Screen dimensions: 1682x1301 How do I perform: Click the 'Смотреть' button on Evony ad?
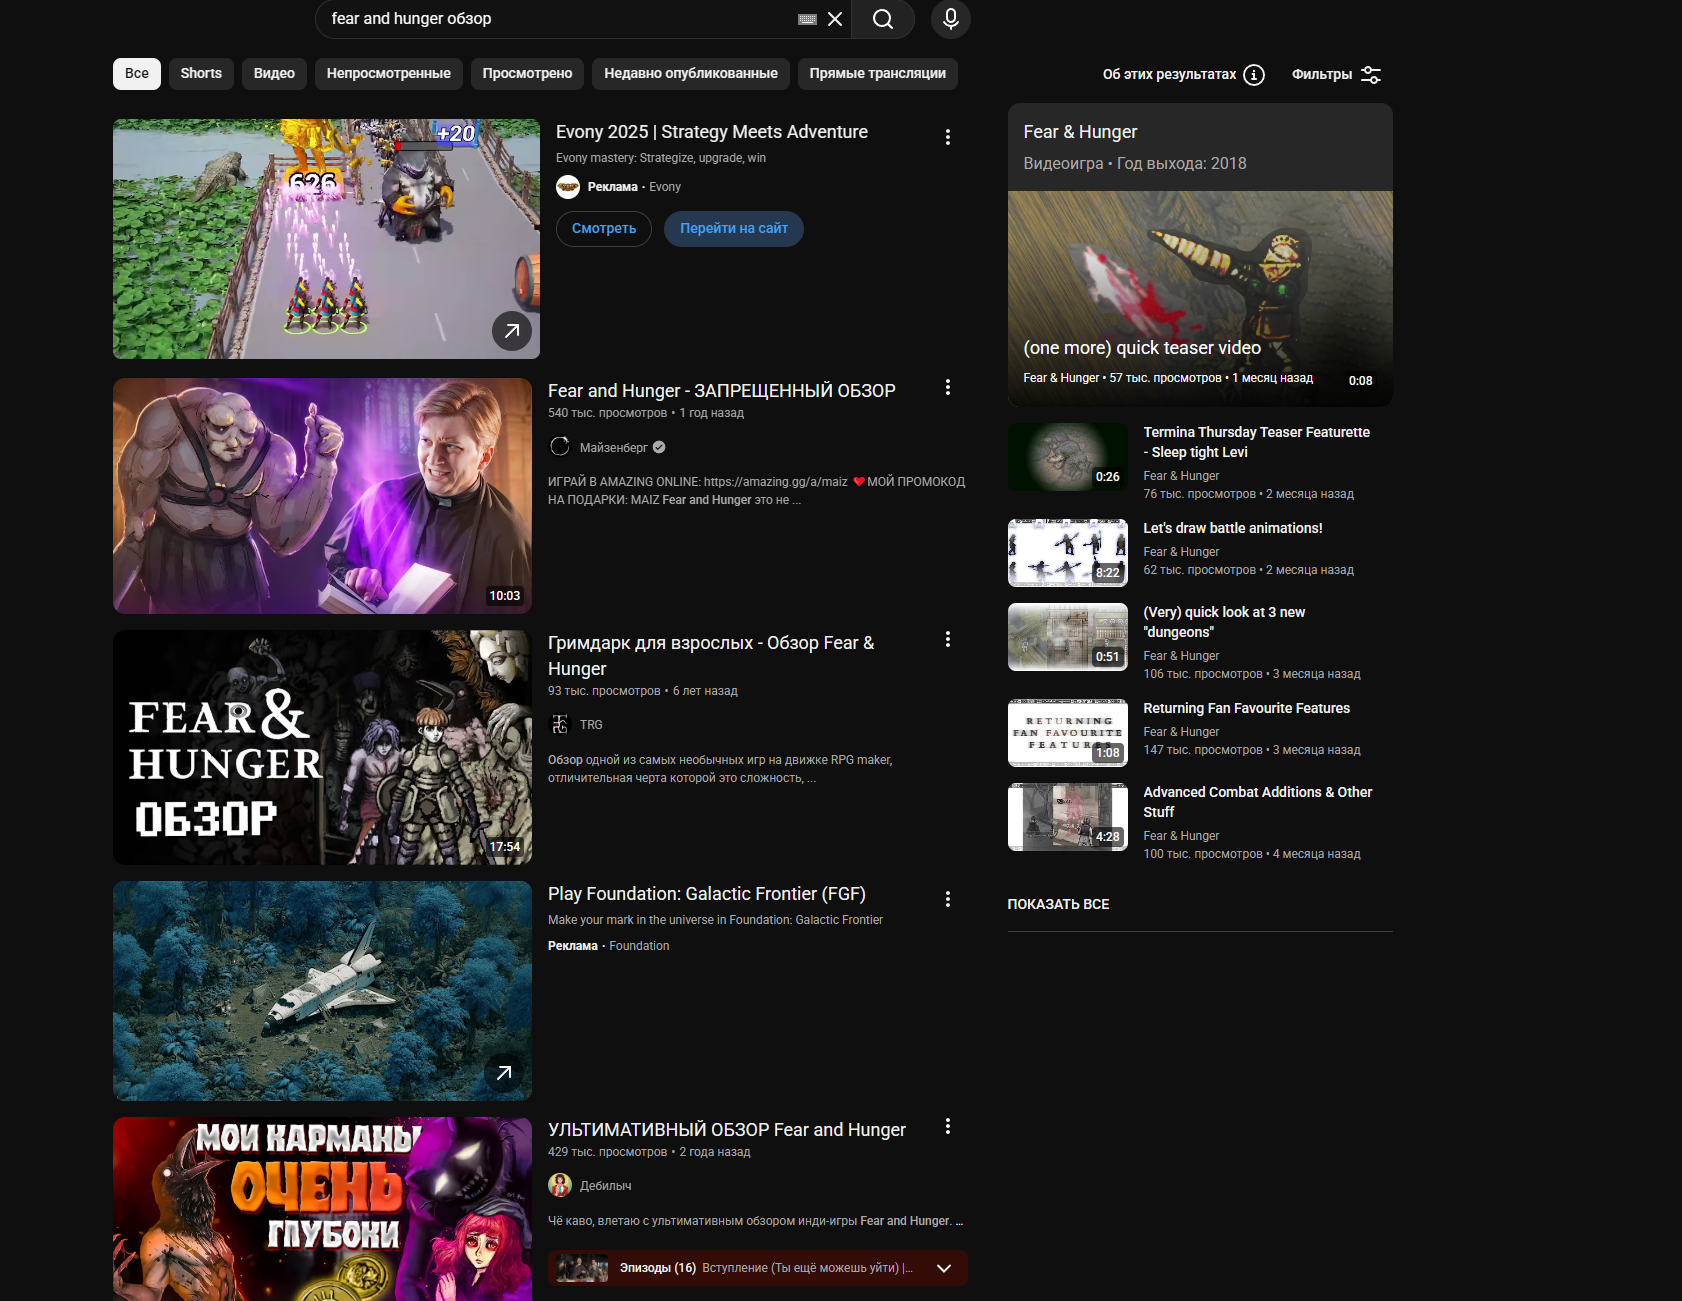(604, 229)
